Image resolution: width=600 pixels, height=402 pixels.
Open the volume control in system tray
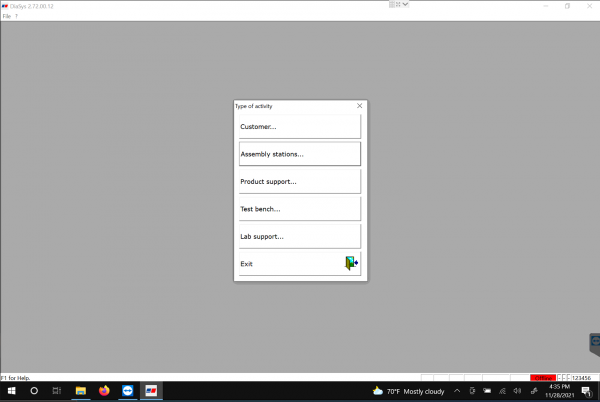(x=517, y=391)
